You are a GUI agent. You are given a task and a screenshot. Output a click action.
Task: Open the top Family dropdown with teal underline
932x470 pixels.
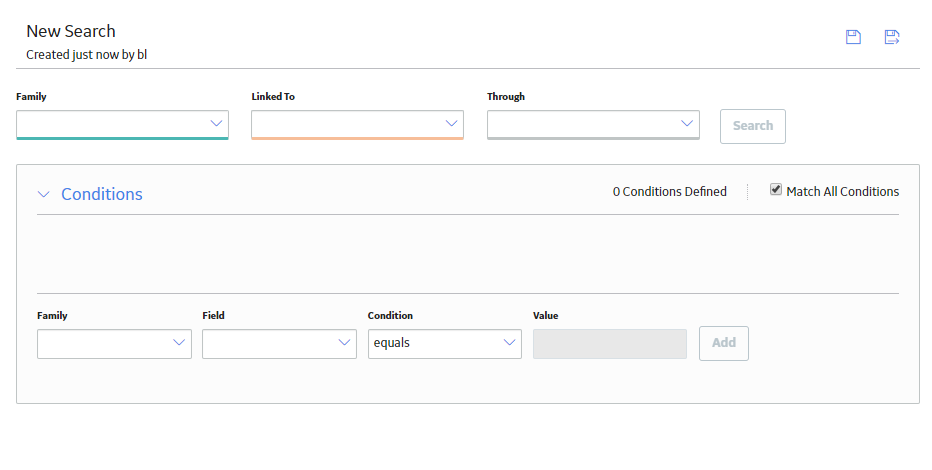(x=122, y=124)
